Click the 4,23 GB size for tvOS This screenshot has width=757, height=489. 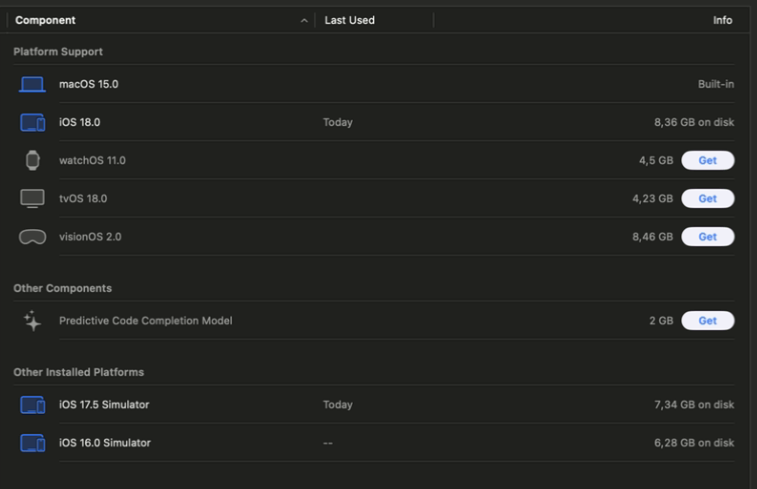pyautogui.click(x=653, y=198)
